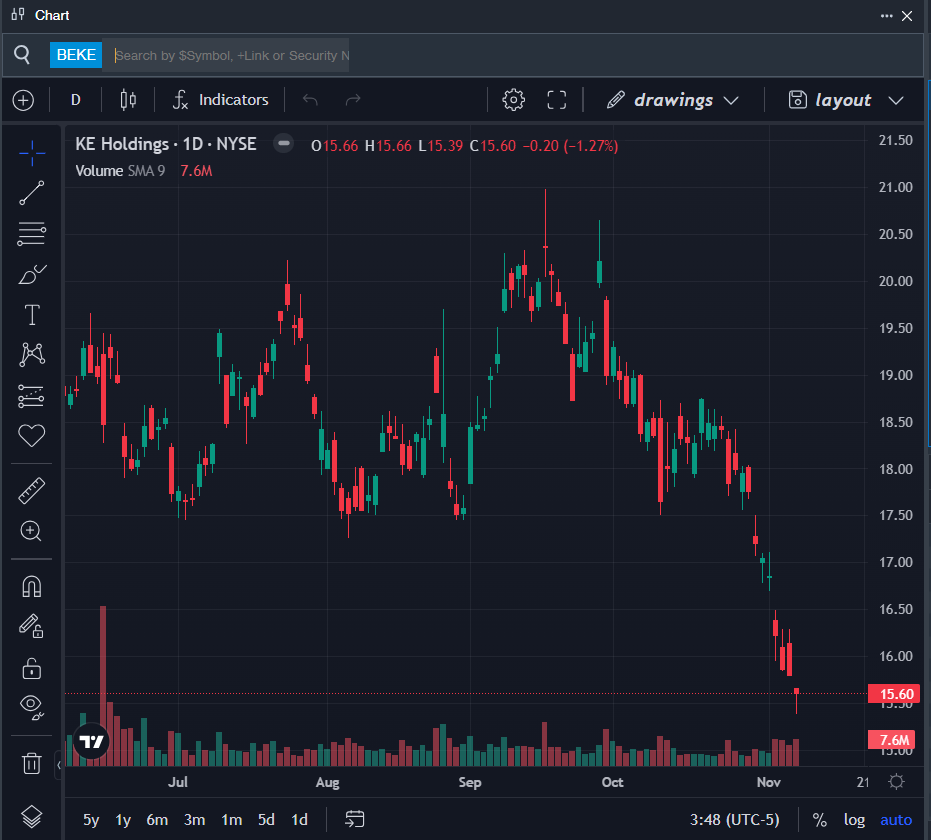Expand the drawings dropdown
The image size is (931, 840).
(730, 100)
